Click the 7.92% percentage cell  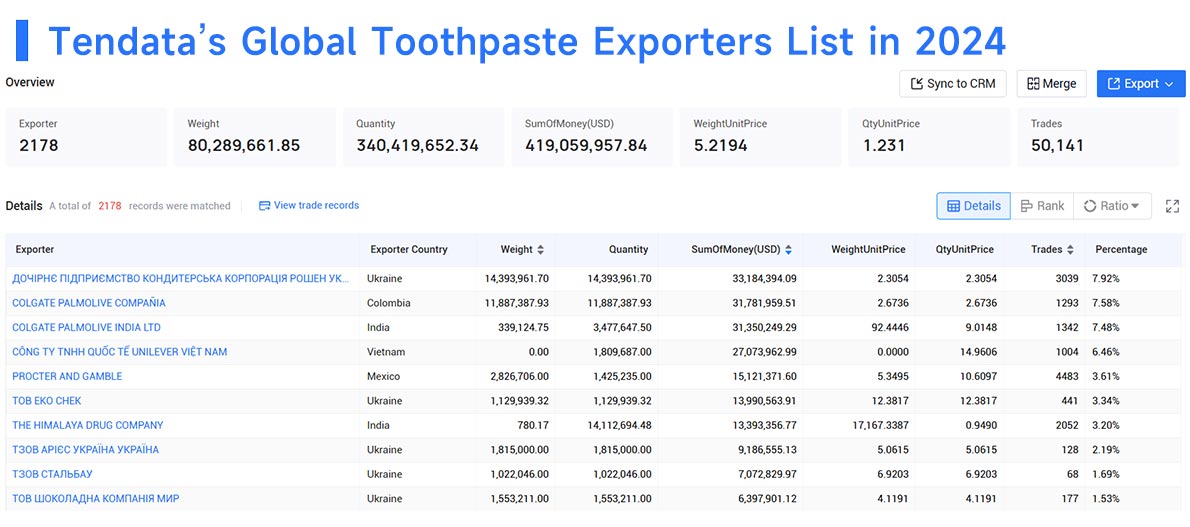click(1107, 279)
